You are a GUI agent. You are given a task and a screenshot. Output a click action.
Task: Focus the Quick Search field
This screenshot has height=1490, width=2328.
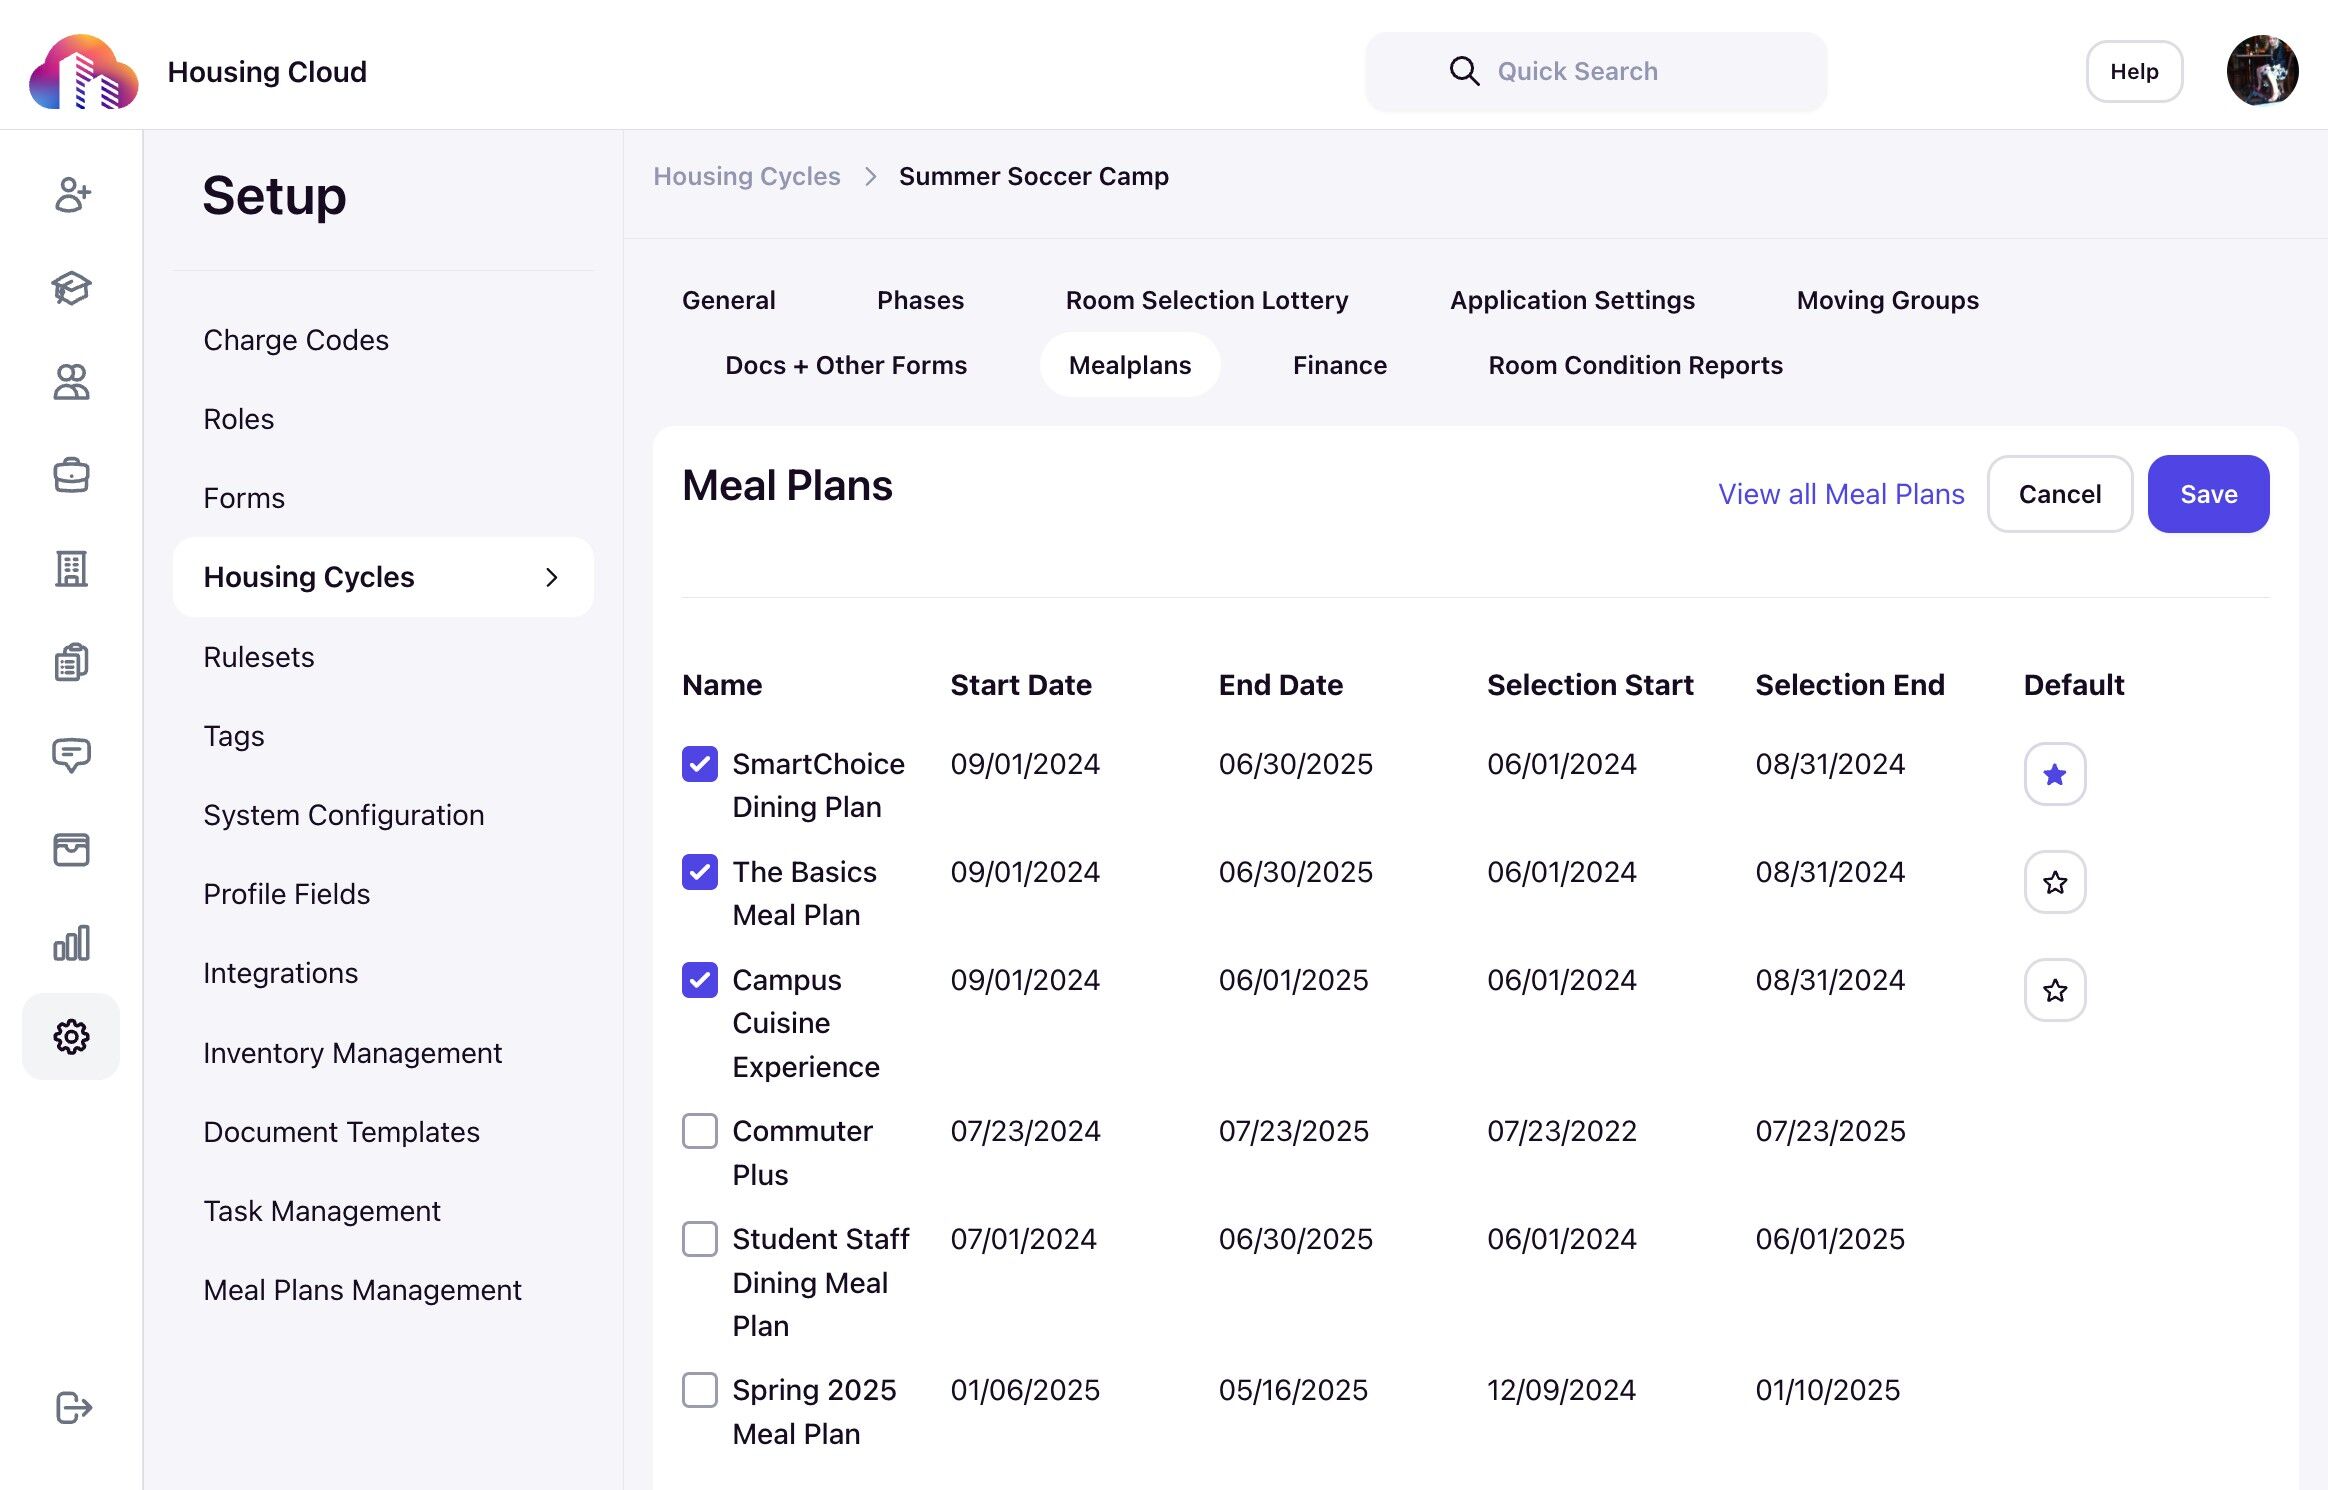(x=1596, y=71)
